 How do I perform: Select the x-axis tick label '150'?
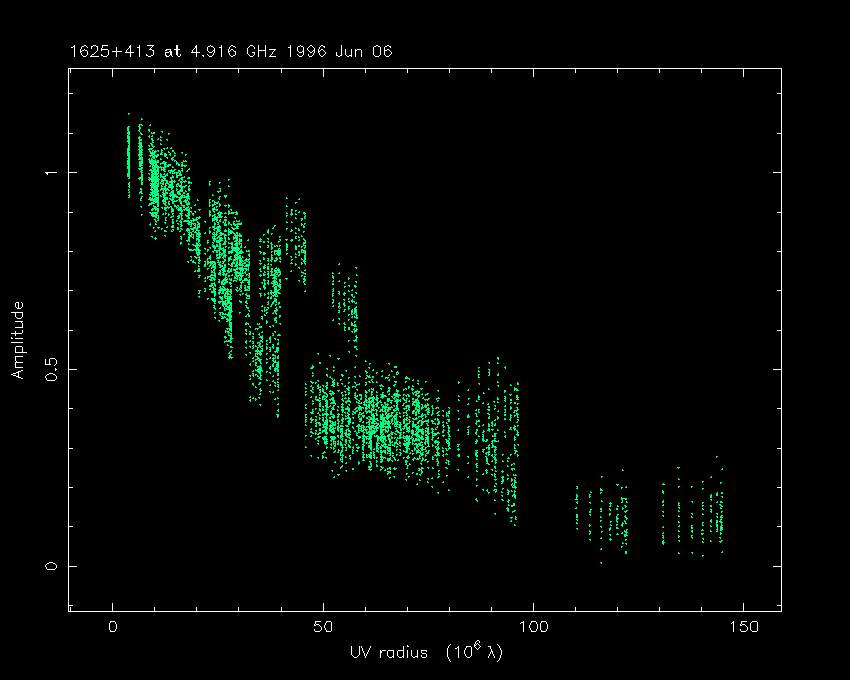(743, 627)
